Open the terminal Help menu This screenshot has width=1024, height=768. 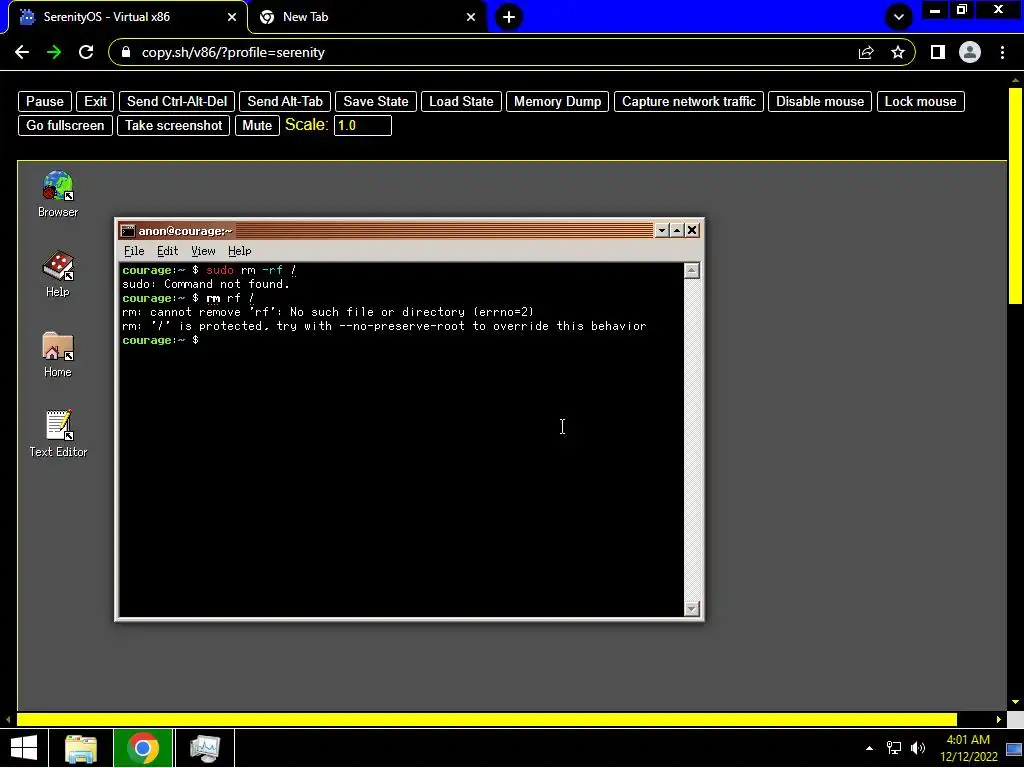point(240,251)
